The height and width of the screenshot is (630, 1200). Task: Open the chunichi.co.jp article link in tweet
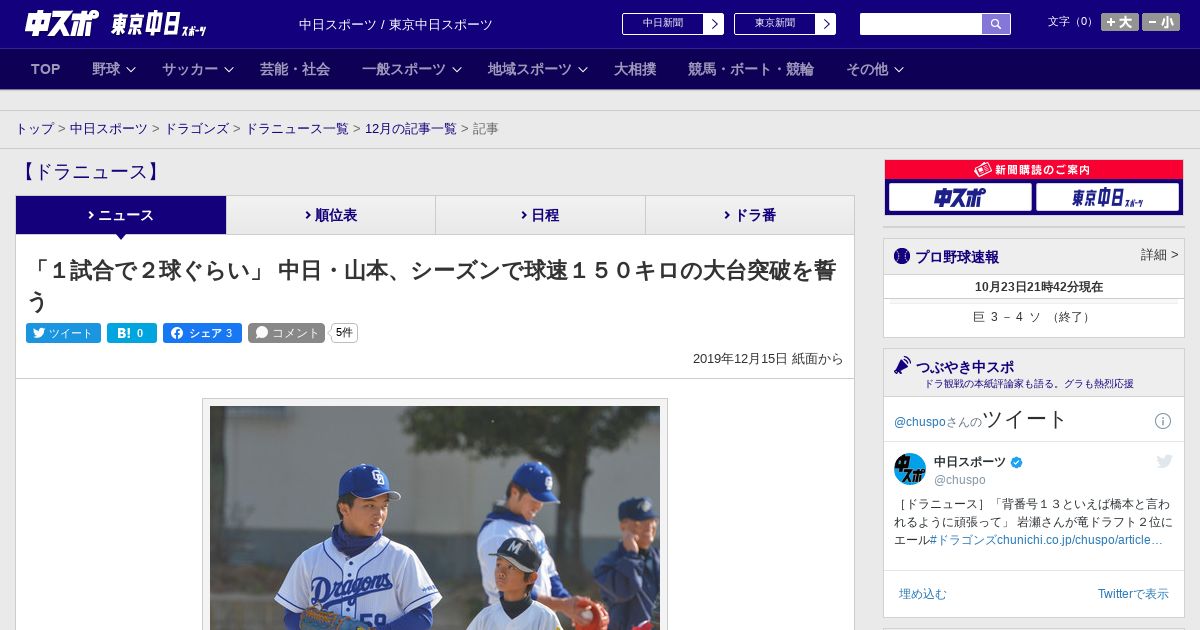(1080, 540)
